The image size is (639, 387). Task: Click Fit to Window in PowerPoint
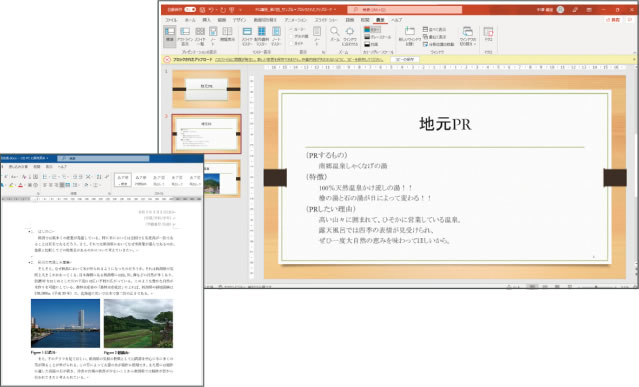pos(349,36)
